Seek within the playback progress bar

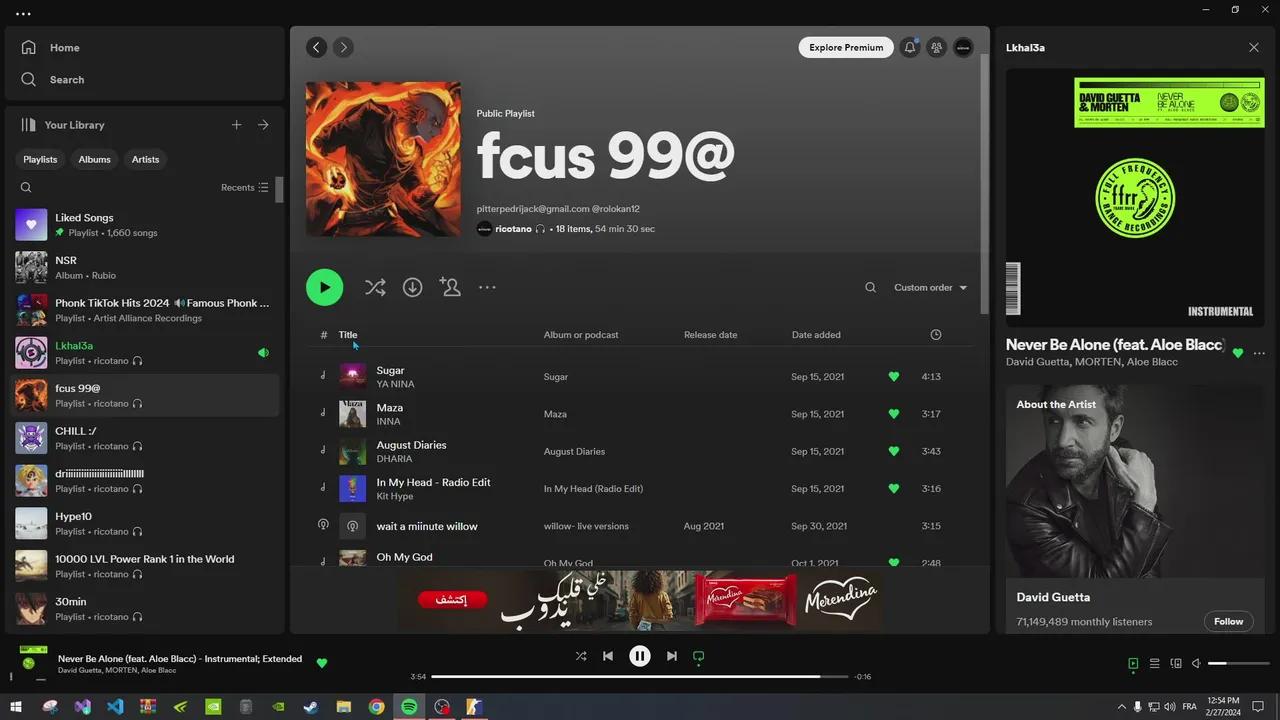click(x=640, y=677)
